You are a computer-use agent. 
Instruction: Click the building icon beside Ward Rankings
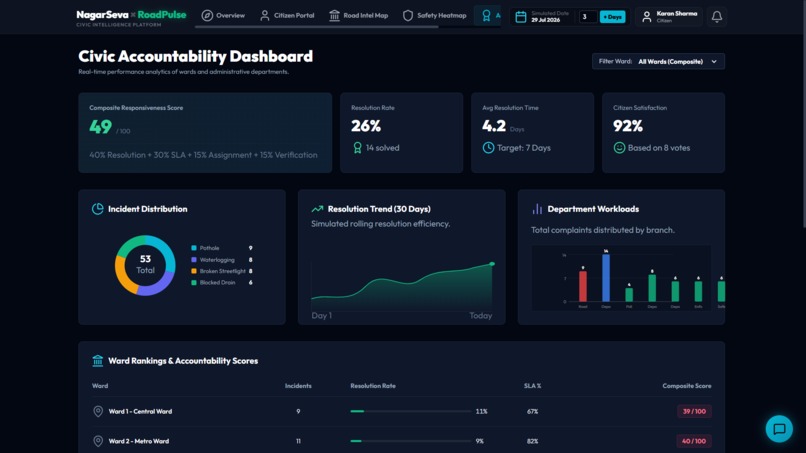(x=97, y=360)
